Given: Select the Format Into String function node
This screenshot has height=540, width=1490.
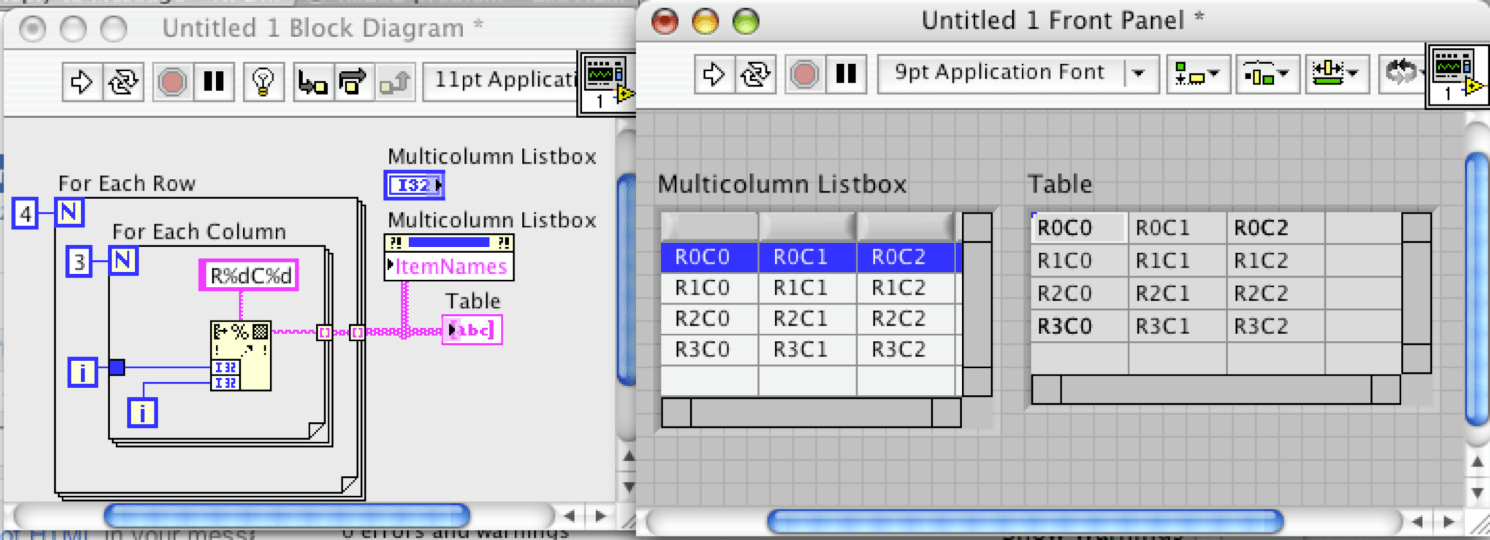Looking at the screenshot, I should click(240, 356).
